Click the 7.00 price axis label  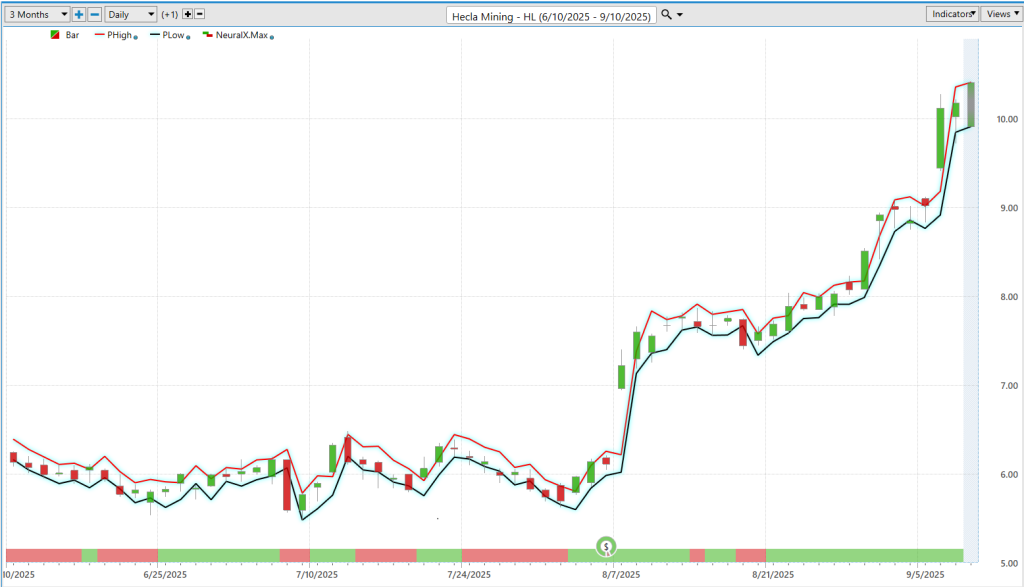pos(1009,385)
